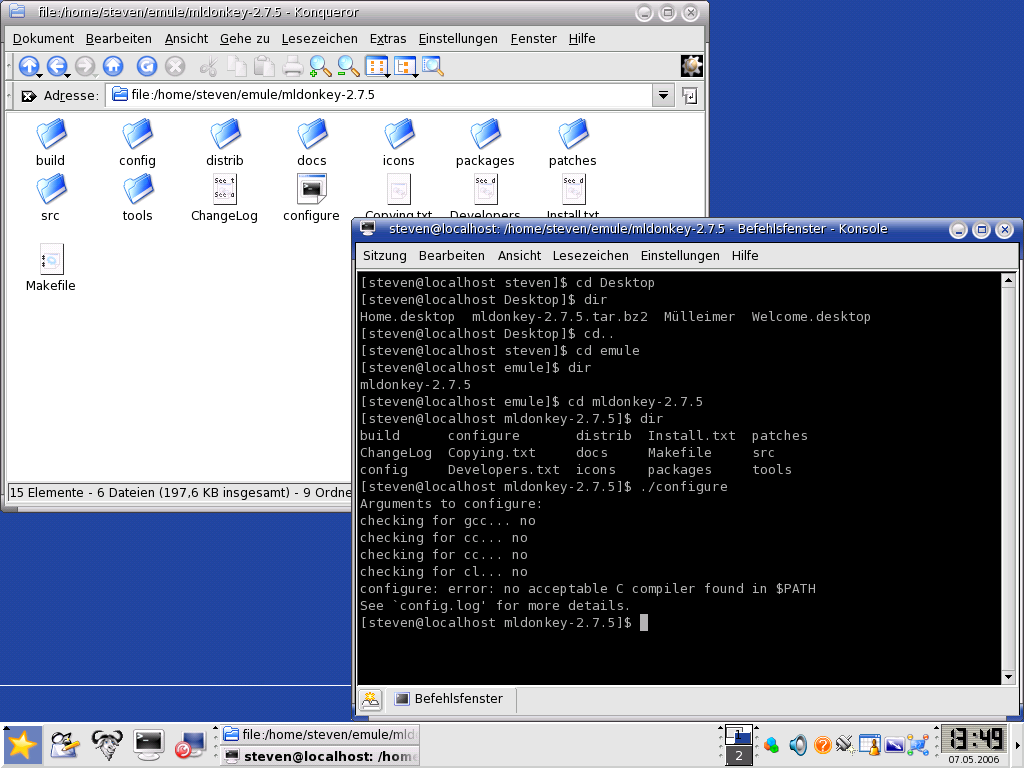1024x768 pixels.
Task: Select the ChangeLog file
Action: click(x=225, y=198)
